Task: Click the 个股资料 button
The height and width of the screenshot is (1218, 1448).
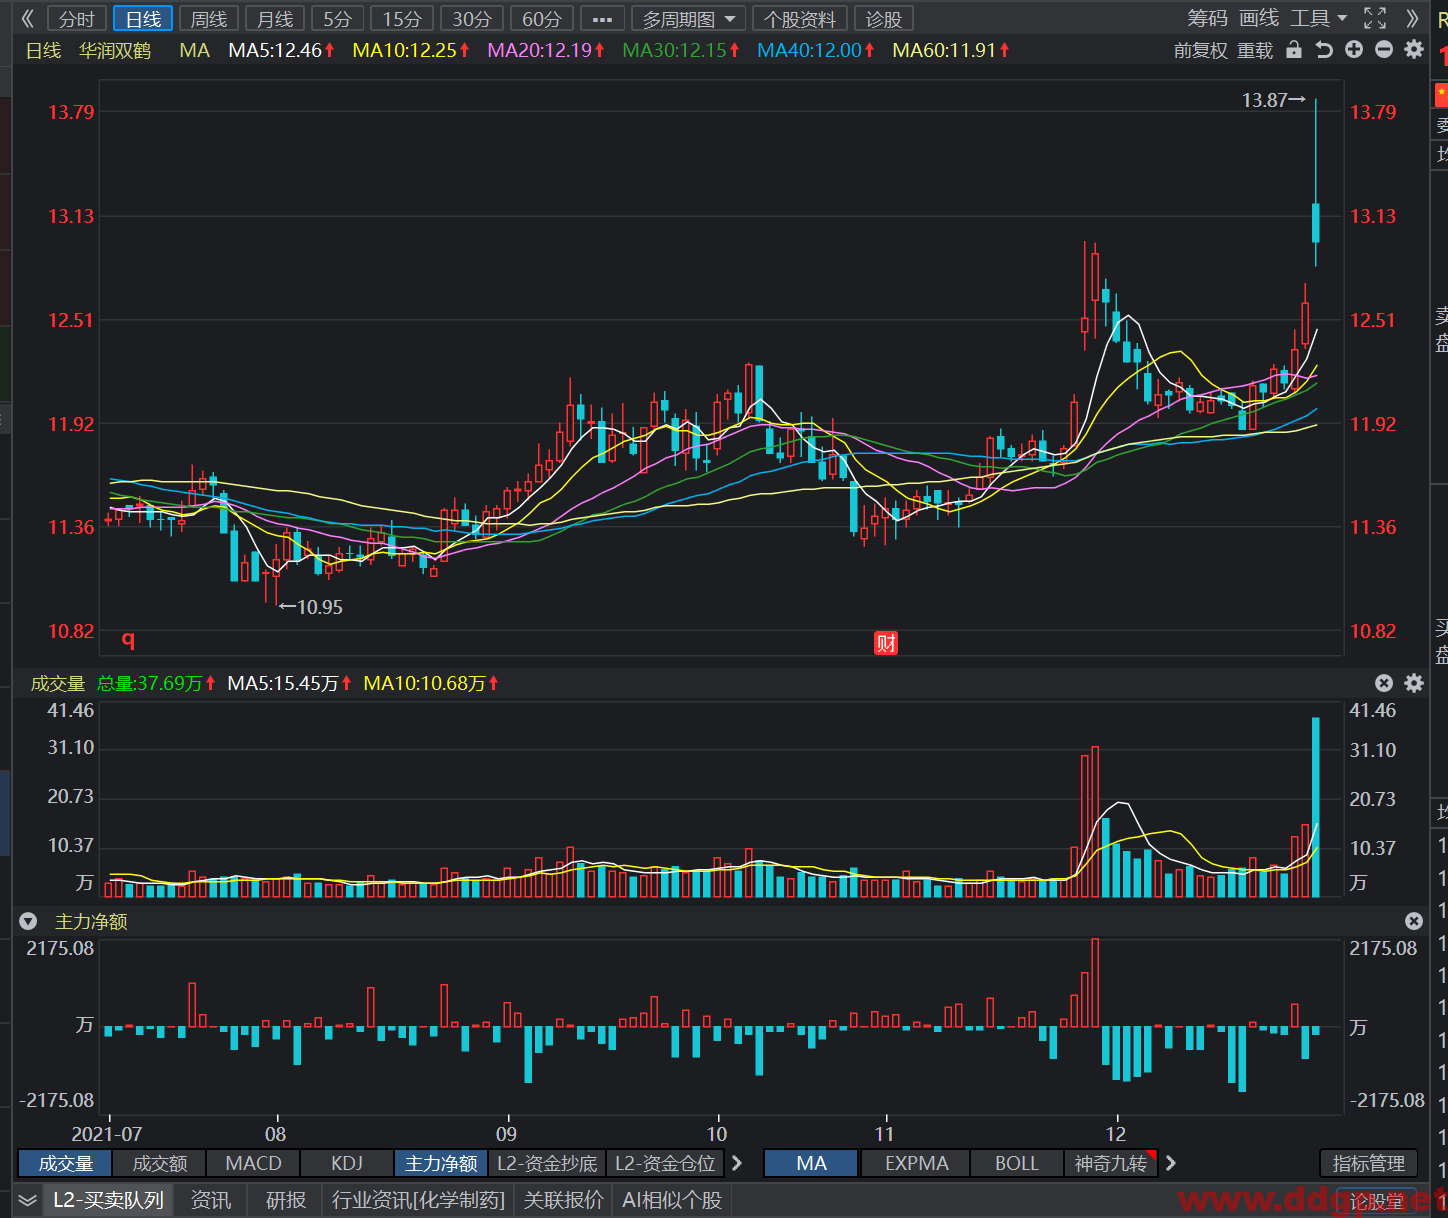Action: click(800, 19)
